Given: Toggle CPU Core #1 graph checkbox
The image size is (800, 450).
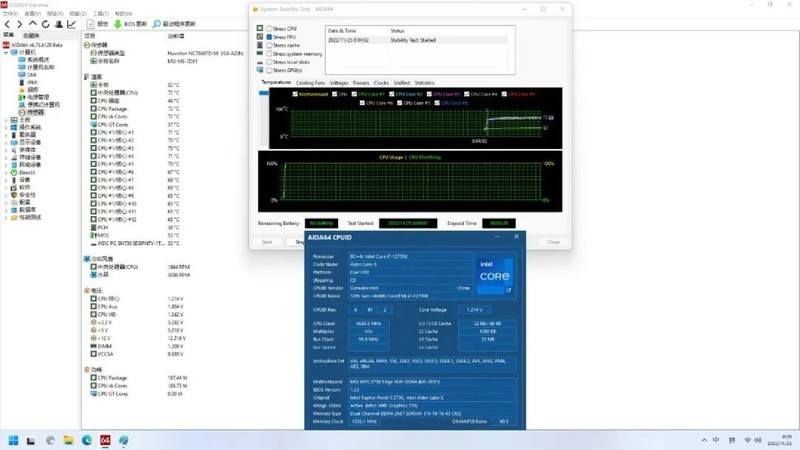Looking at the screenshot, I should click(354, 94).
